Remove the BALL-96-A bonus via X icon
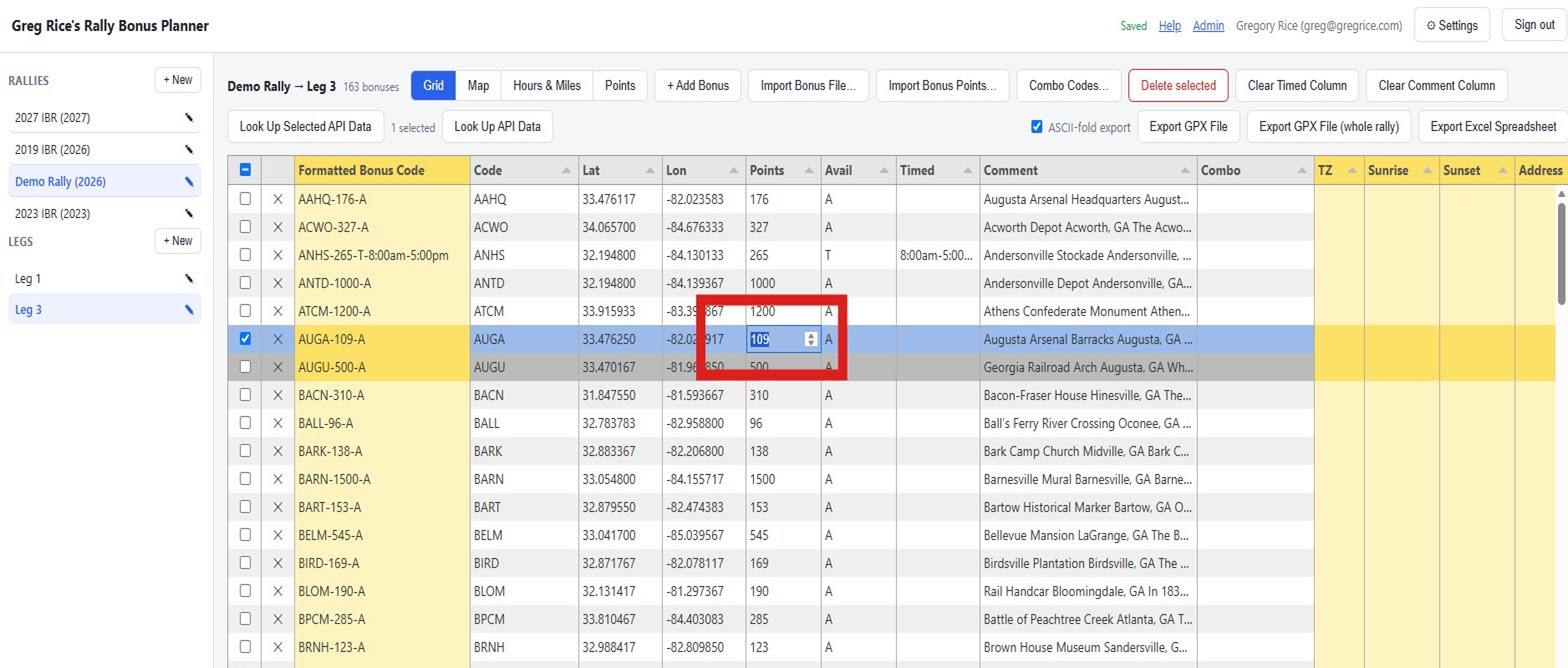 click(x=278, y=423)
